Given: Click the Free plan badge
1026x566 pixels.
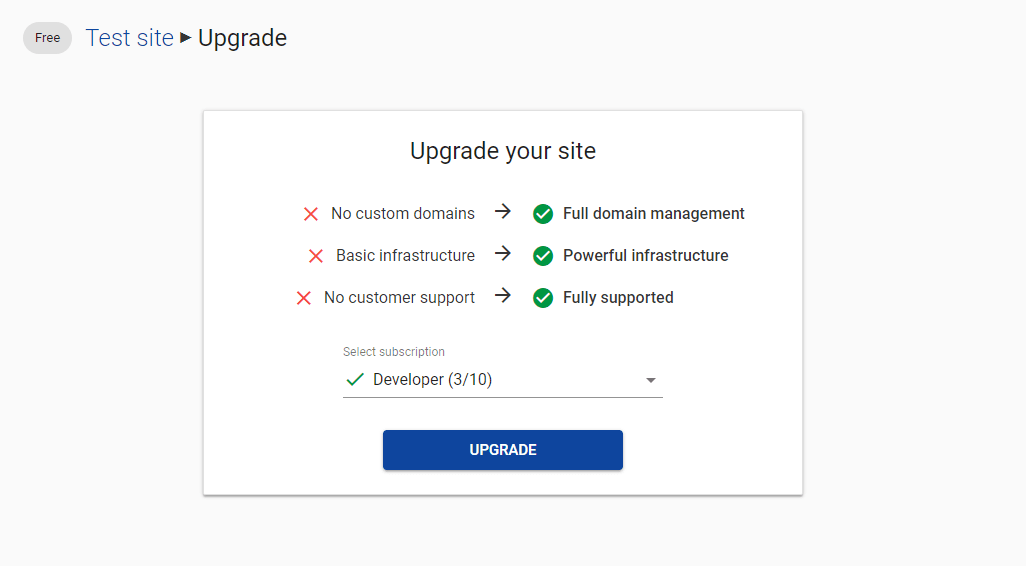Looking at the screenshot, I should pos(47,38).
